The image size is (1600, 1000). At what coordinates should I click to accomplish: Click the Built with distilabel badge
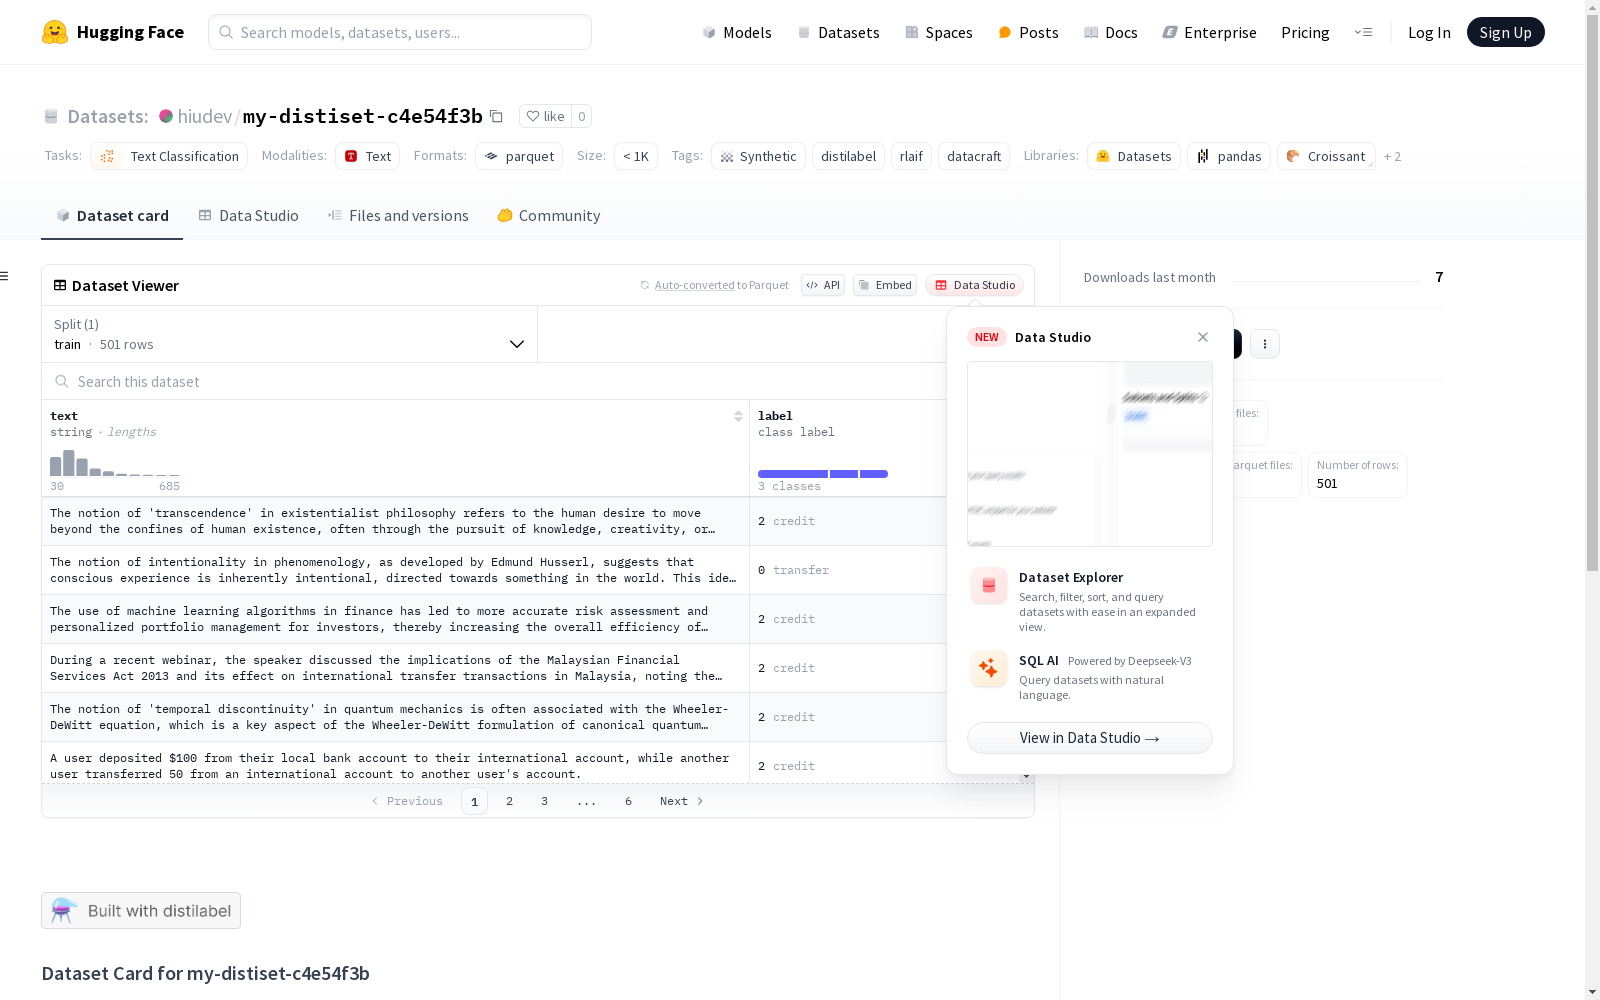point(141,911)
